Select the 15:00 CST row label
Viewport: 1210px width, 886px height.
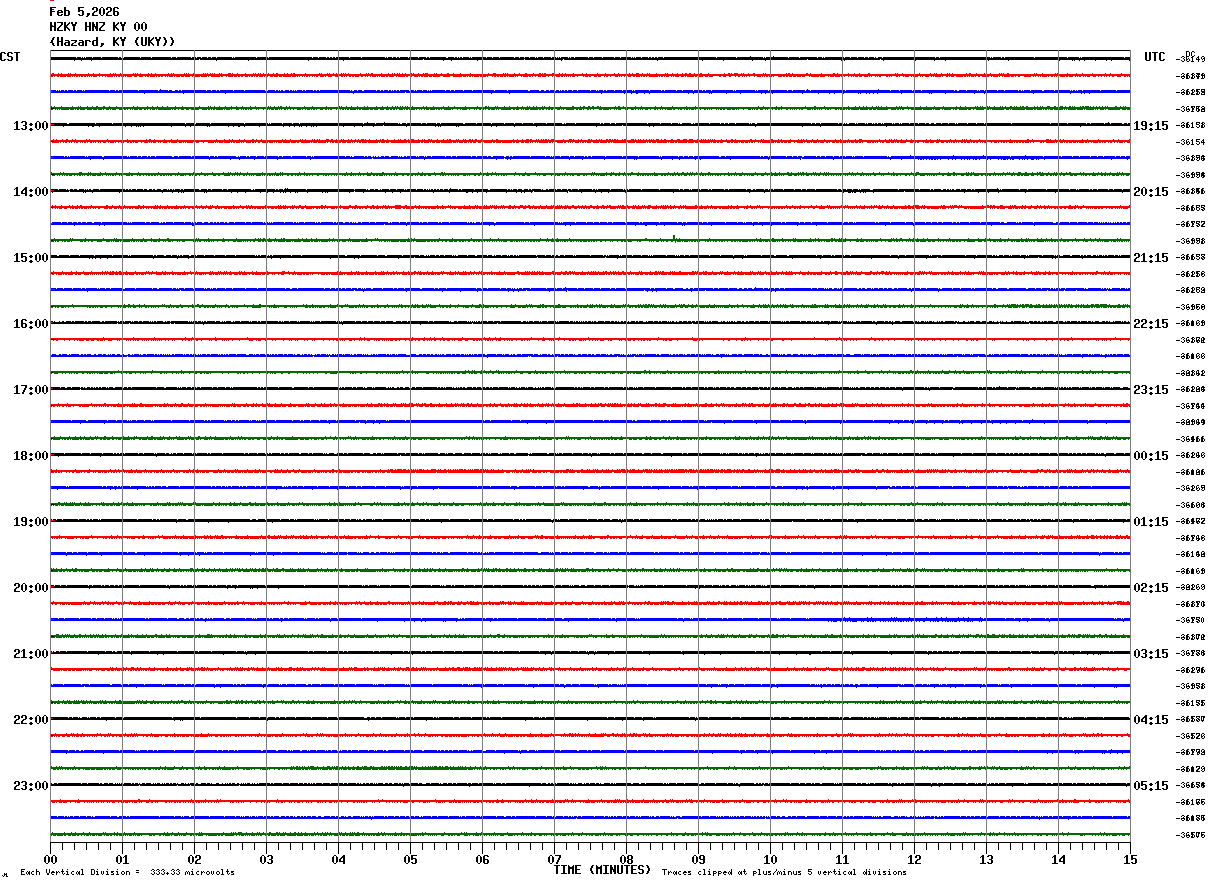30,258
